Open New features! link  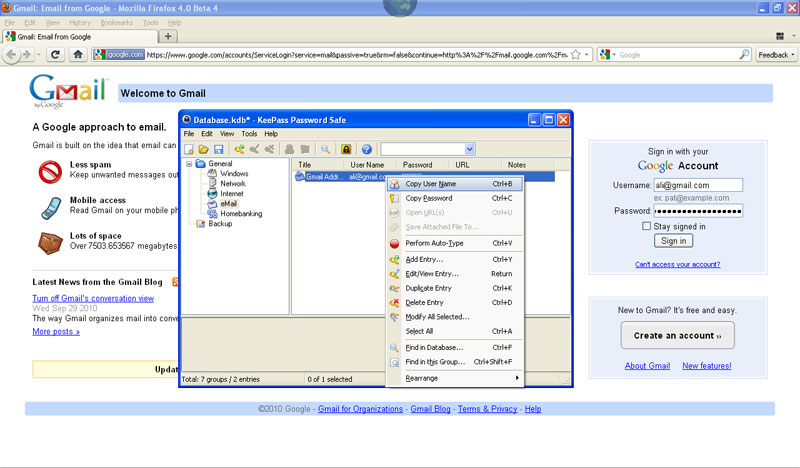pyautogui.click(x=707, y=366)
